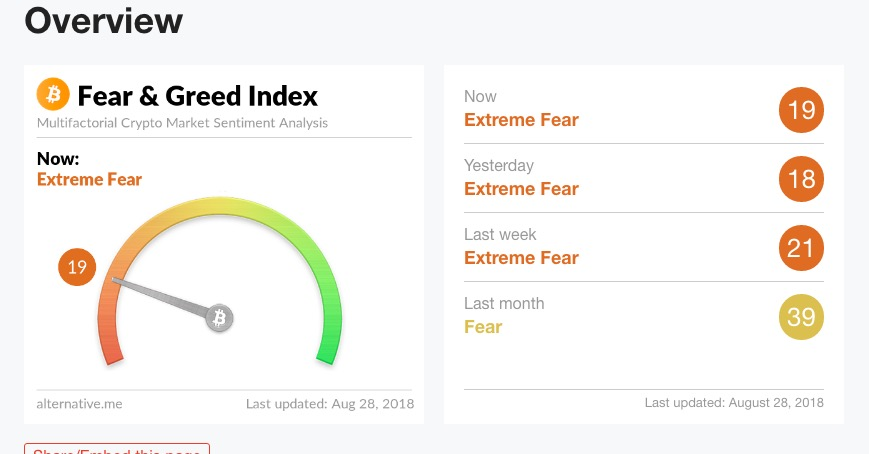
Task: Click the gauge needle pointer
Action: pyautogui.click(x=161, y=298)
